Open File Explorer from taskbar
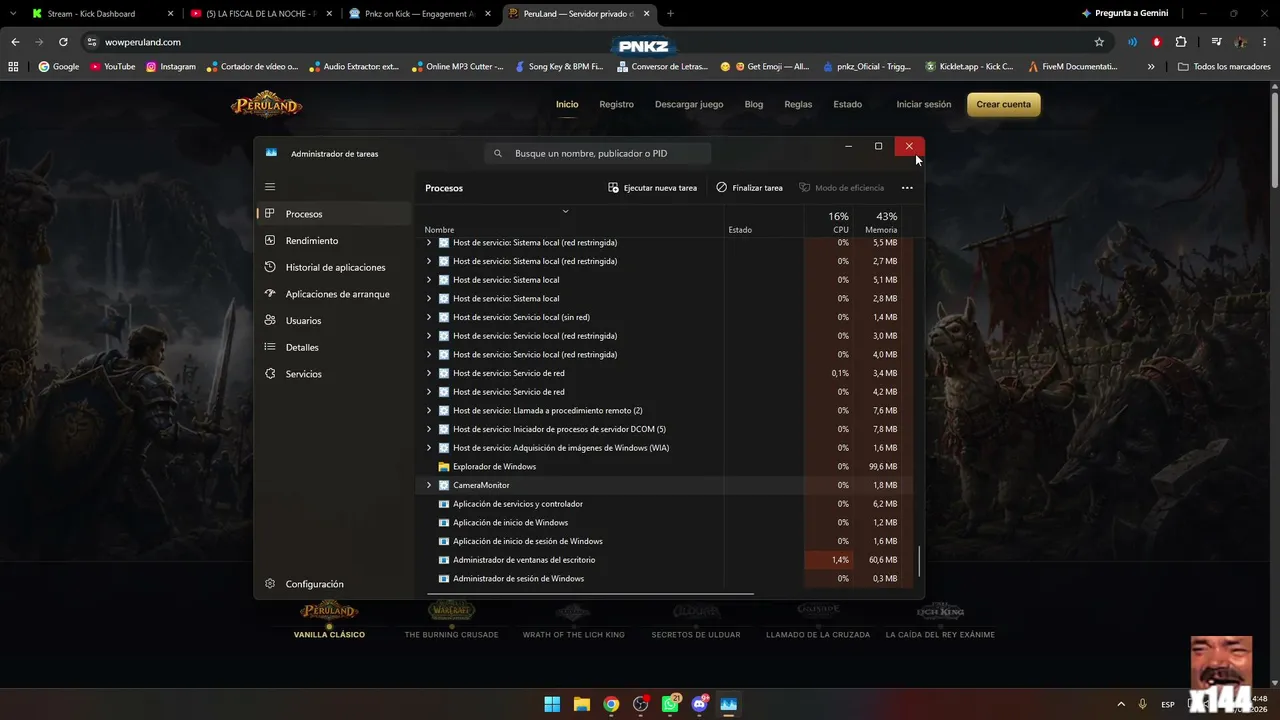 [581, 704]
